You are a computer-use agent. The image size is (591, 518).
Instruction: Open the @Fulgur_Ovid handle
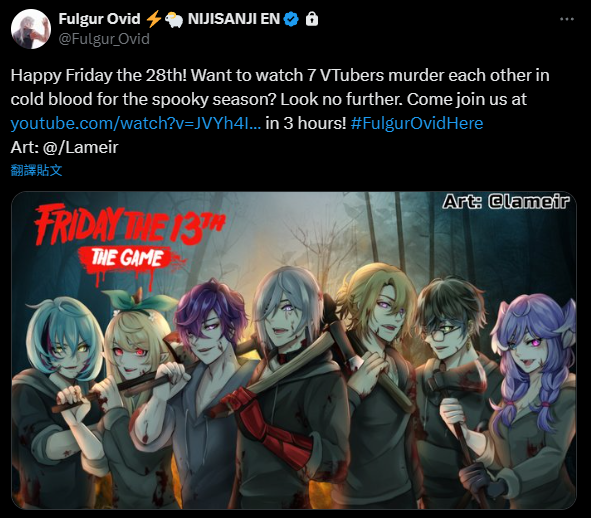pos(104,39)
